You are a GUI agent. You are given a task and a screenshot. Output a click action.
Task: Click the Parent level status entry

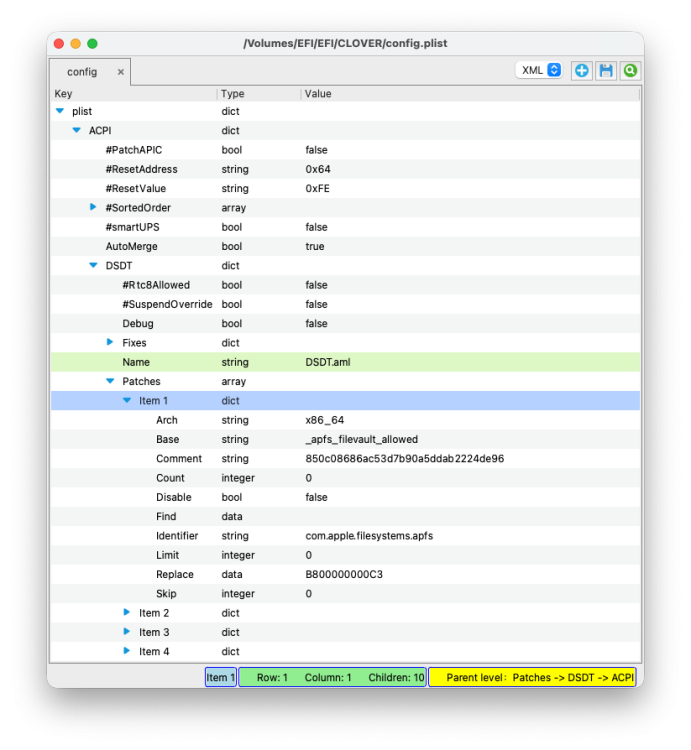(532, 677)
